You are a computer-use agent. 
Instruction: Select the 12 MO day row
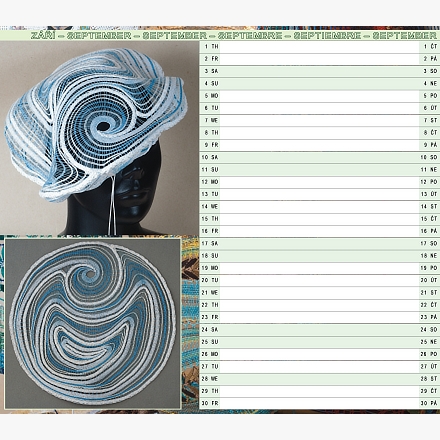(x=319, y=182)
